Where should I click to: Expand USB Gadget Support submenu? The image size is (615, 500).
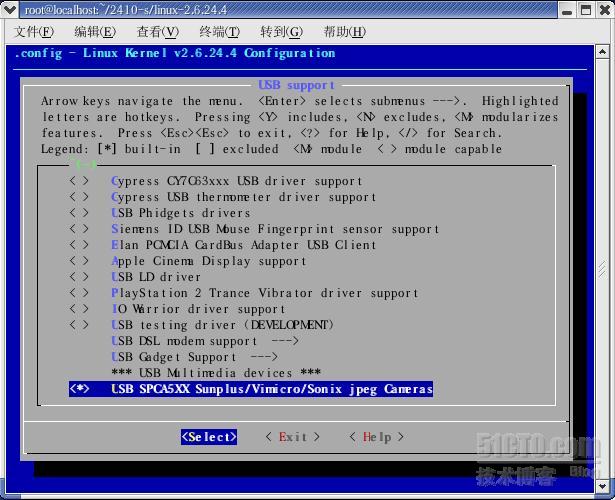coord(195,357)
